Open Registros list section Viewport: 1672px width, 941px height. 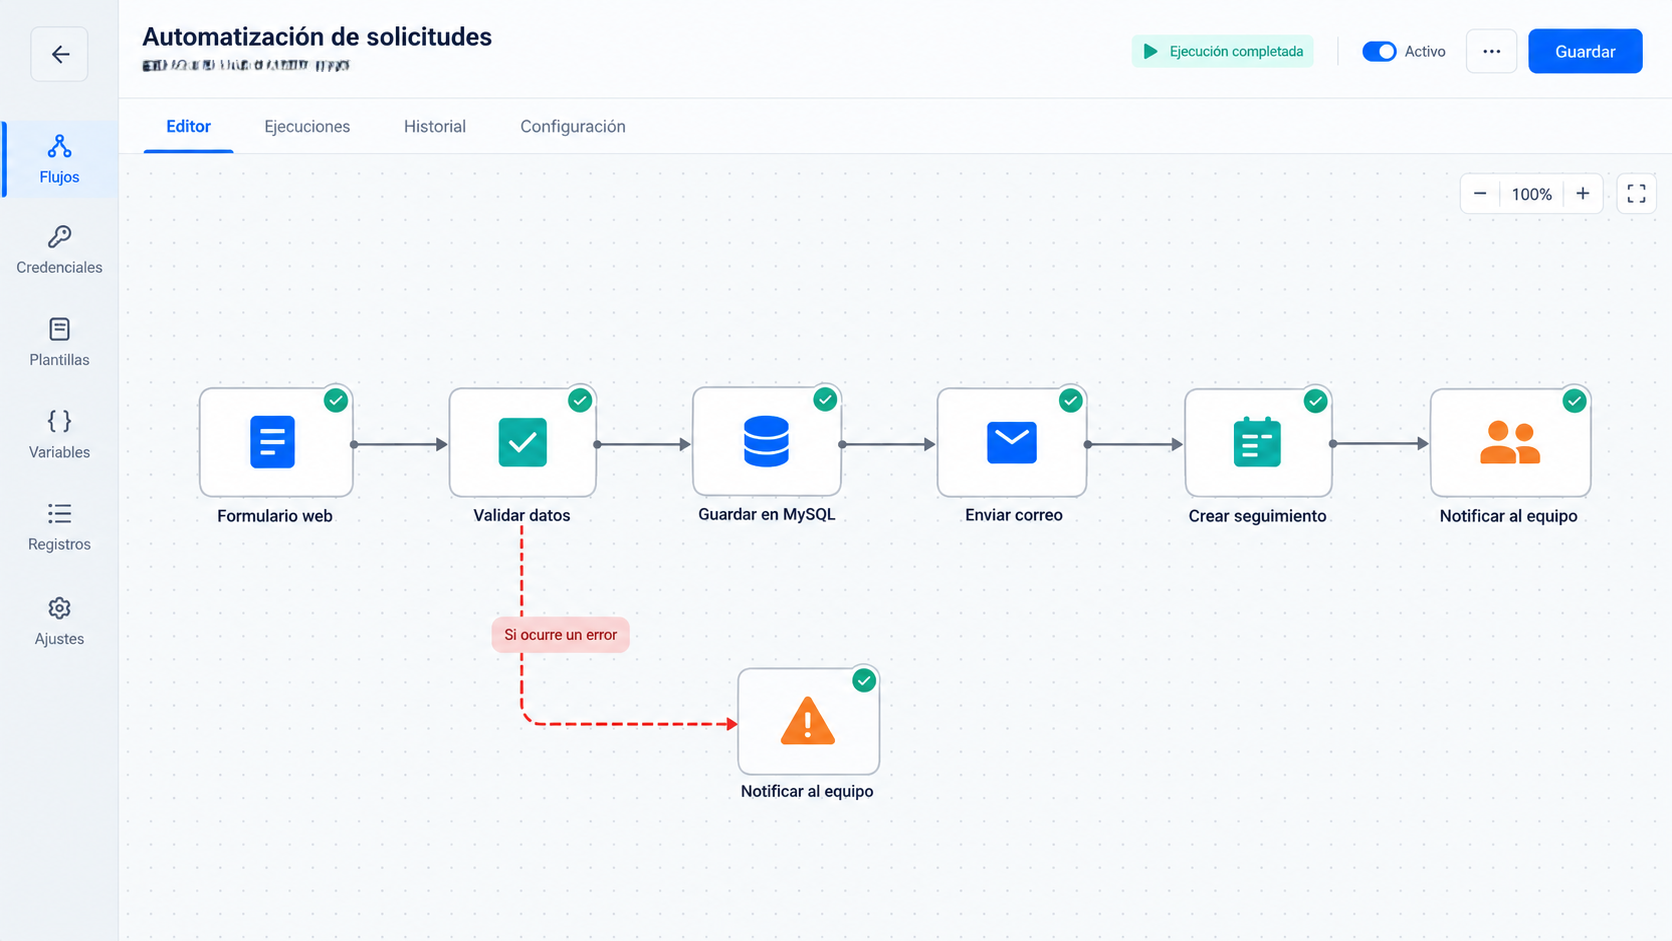coord(59,527)
